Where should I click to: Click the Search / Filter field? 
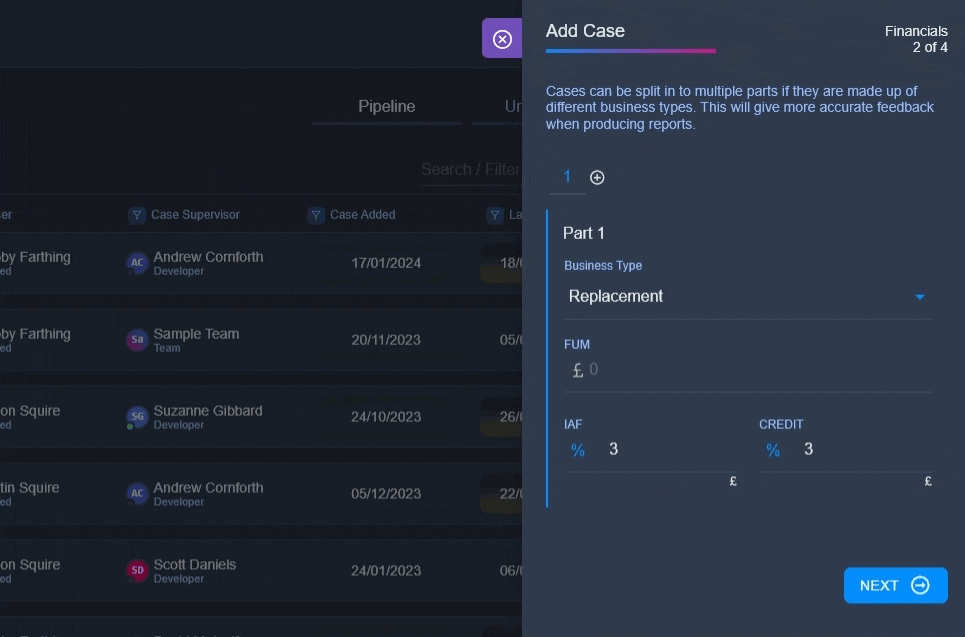point(471,169)
